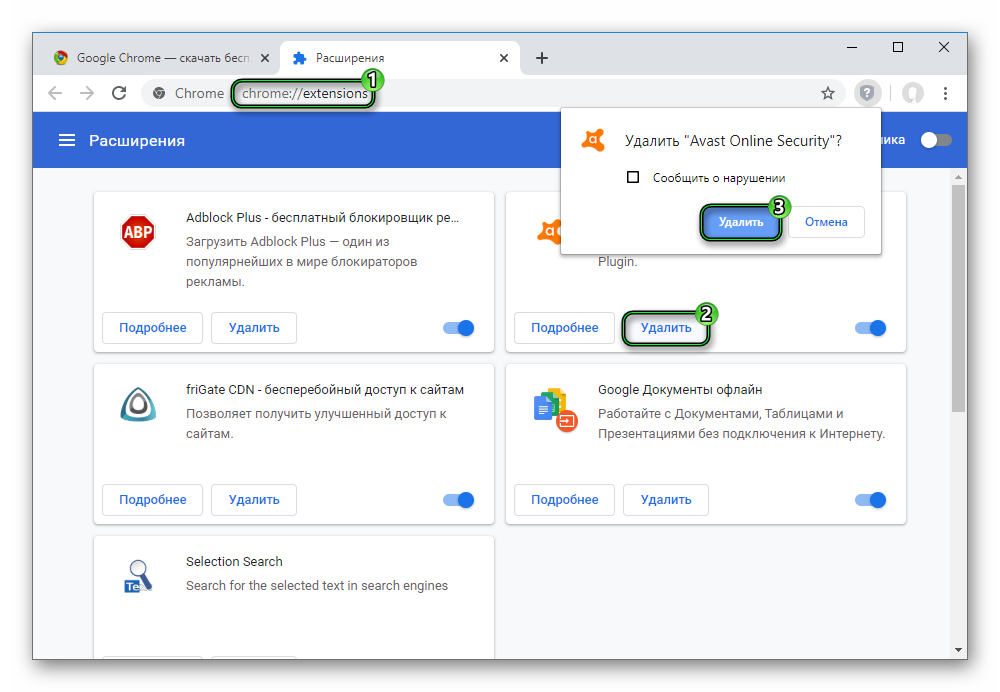
Task: Open Подробнее for friGate CDN
Action: pos(152,500)
